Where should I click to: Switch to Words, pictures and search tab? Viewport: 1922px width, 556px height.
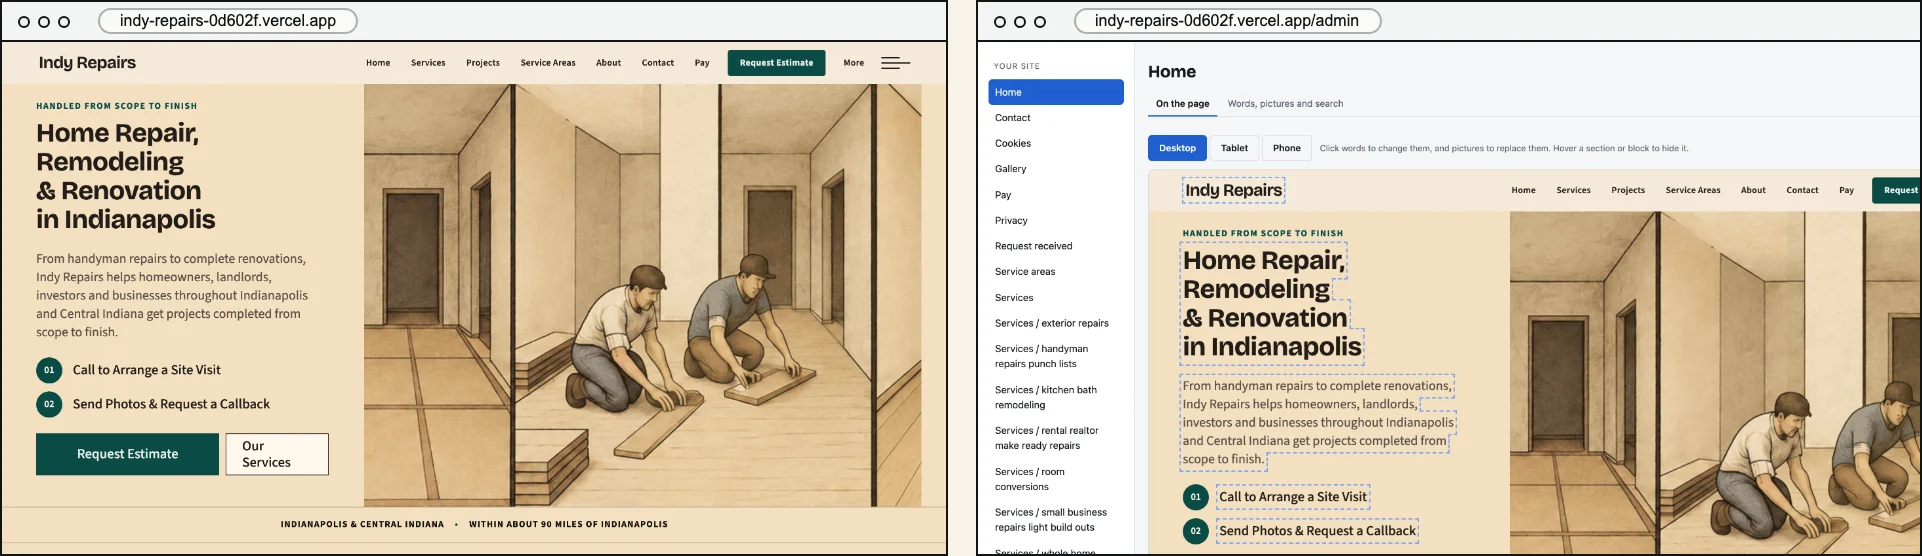(1285, 104)
